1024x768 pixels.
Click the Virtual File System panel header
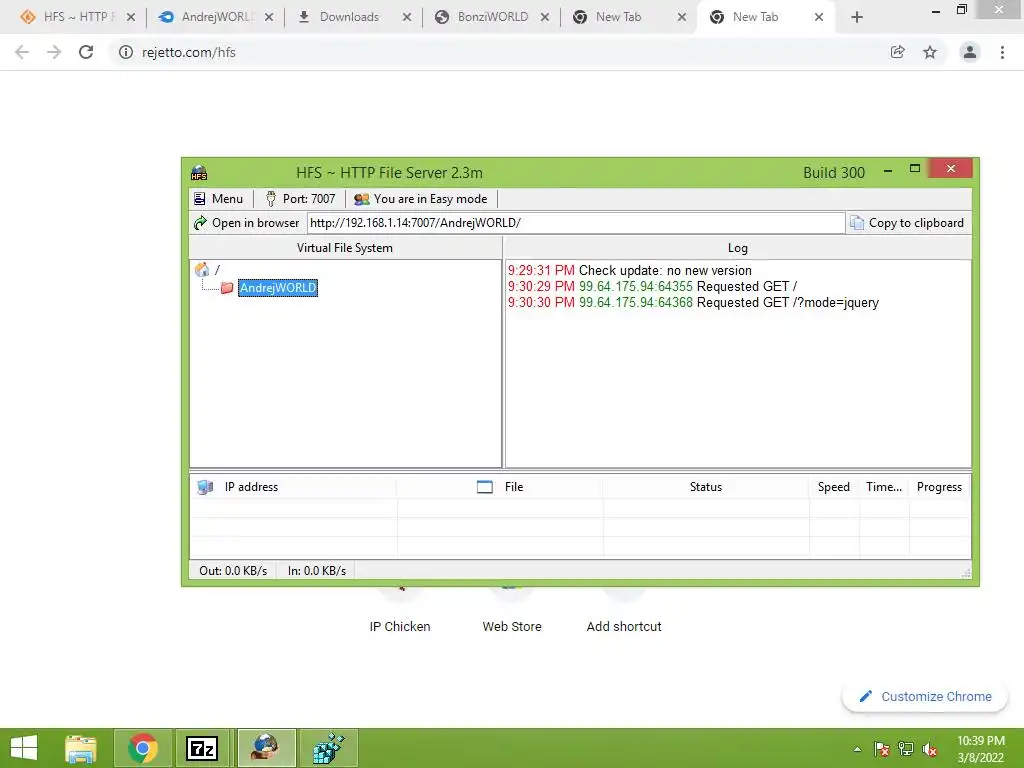pyautogui.click(x=345, y=248)
